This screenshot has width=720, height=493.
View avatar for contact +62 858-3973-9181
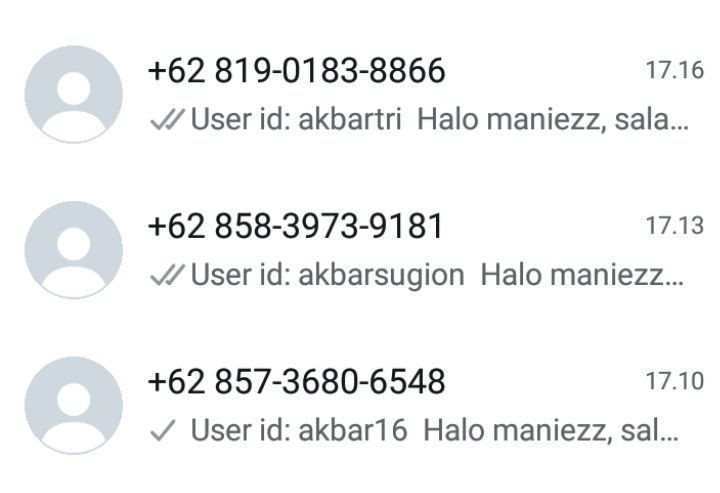[x=73, y=250]
